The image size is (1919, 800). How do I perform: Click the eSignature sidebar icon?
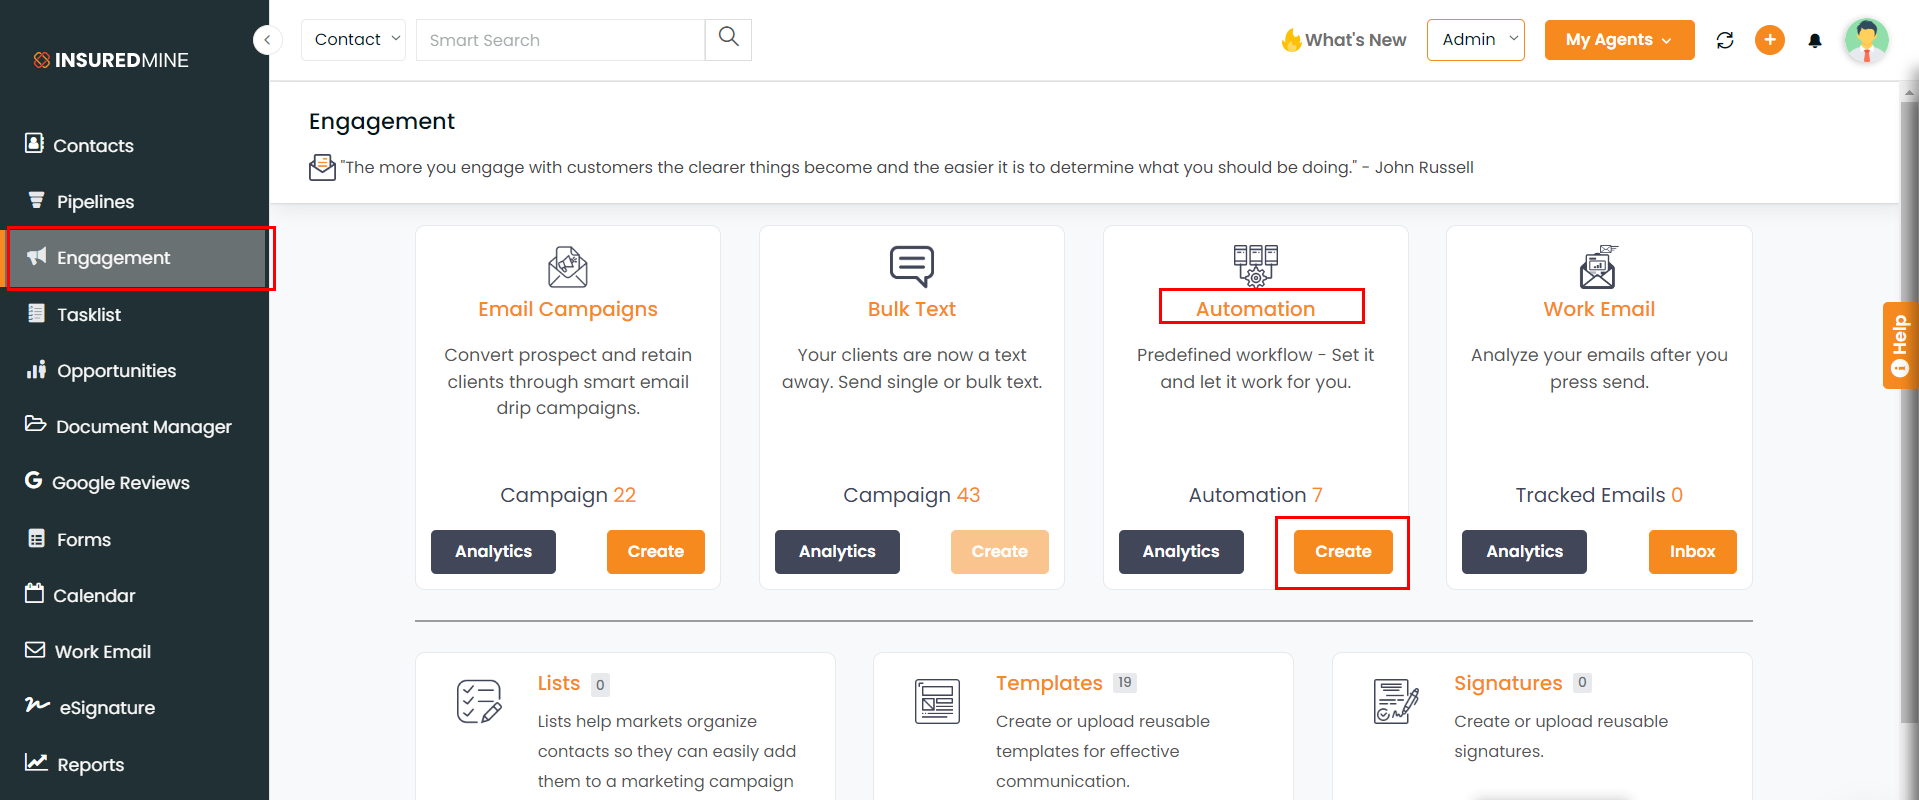click(x=37, y=705)
